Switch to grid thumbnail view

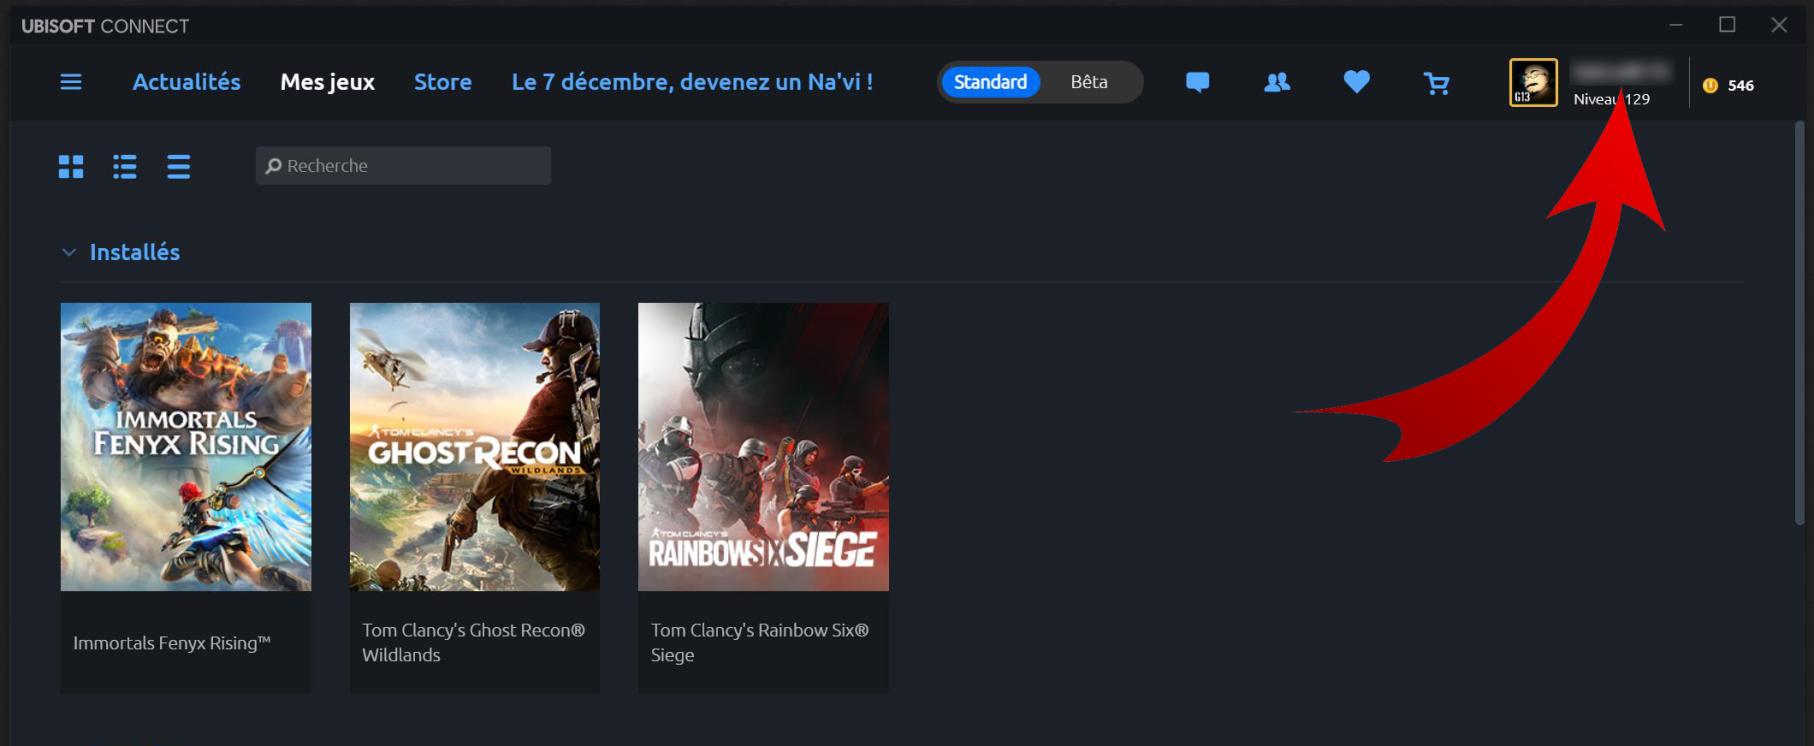pos(71,166)
